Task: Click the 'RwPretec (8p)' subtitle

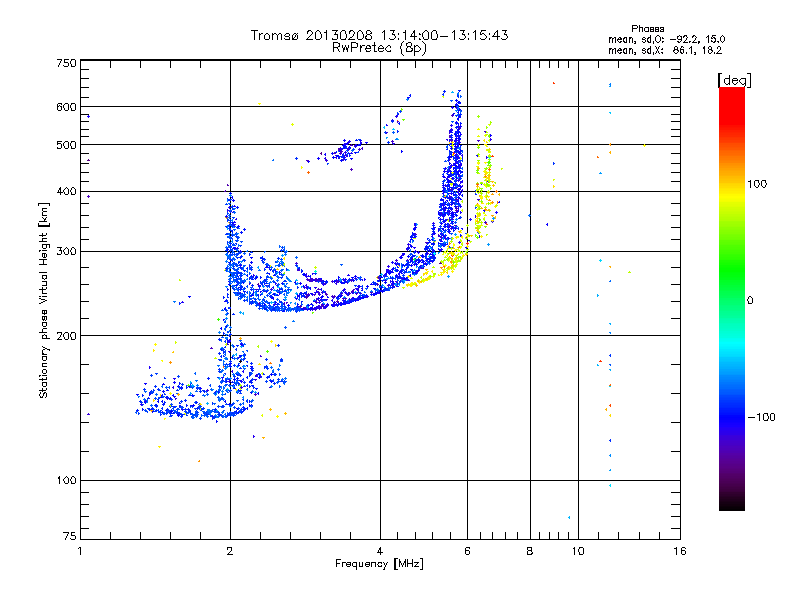Action: 379,48
